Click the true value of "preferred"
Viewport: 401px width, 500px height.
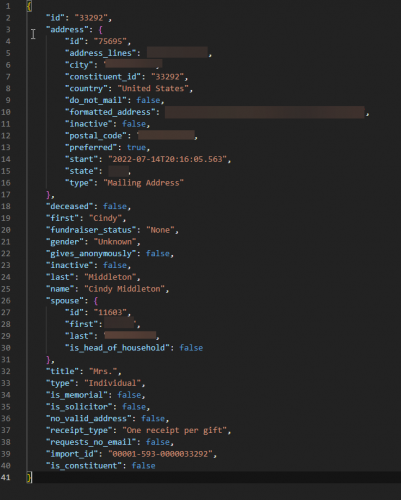pyautogui.click(x=136, y=147)
